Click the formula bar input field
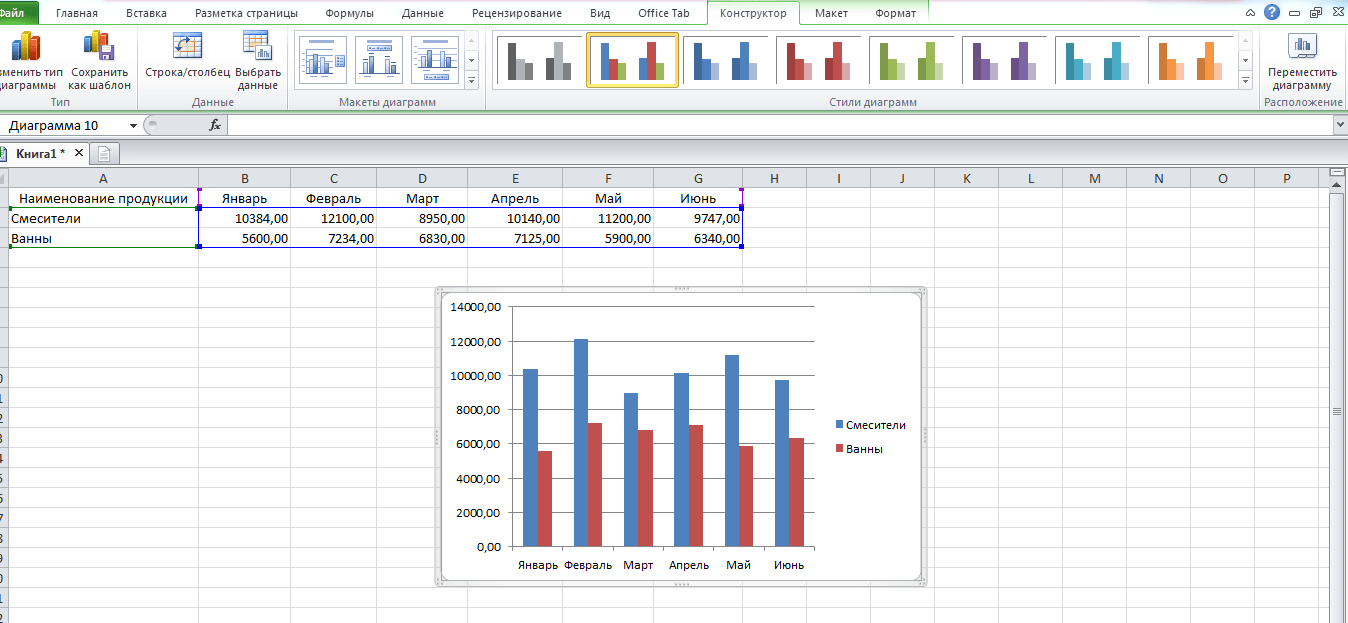Image resolution: width=1348 pixels, height=623 pixels. tap(780, 125)
